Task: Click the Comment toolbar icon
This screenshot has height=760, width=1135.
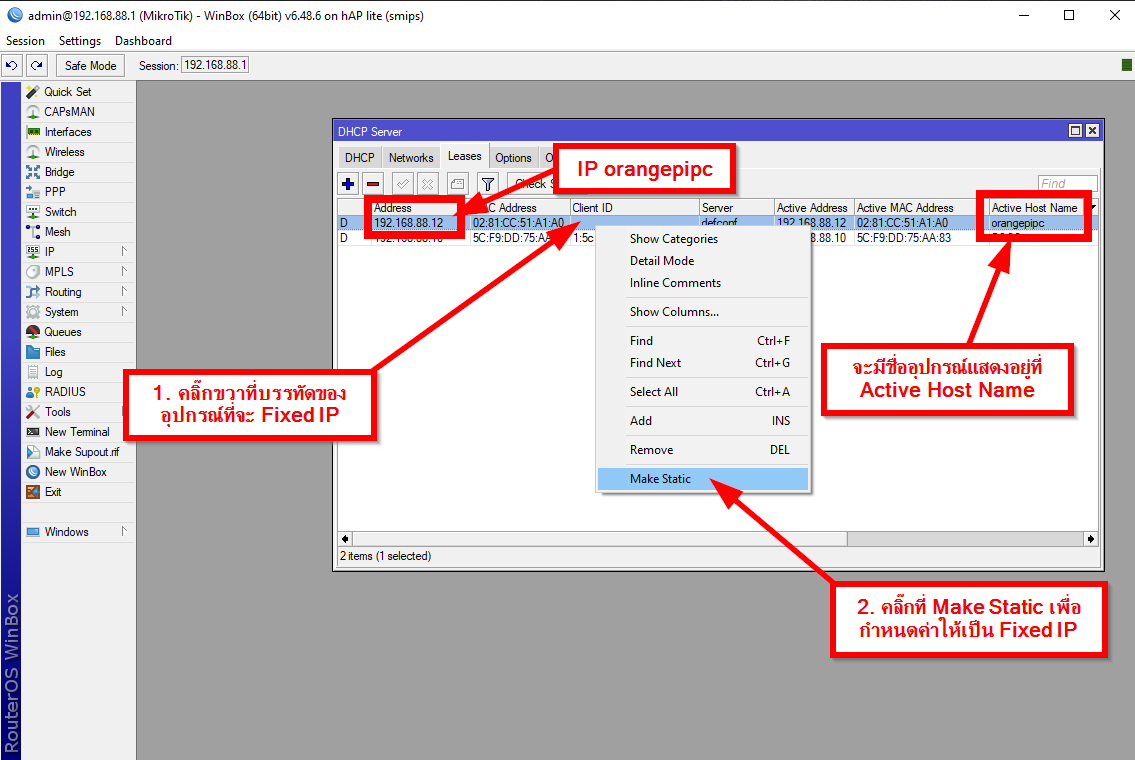Action: click(x=457, y=184)
